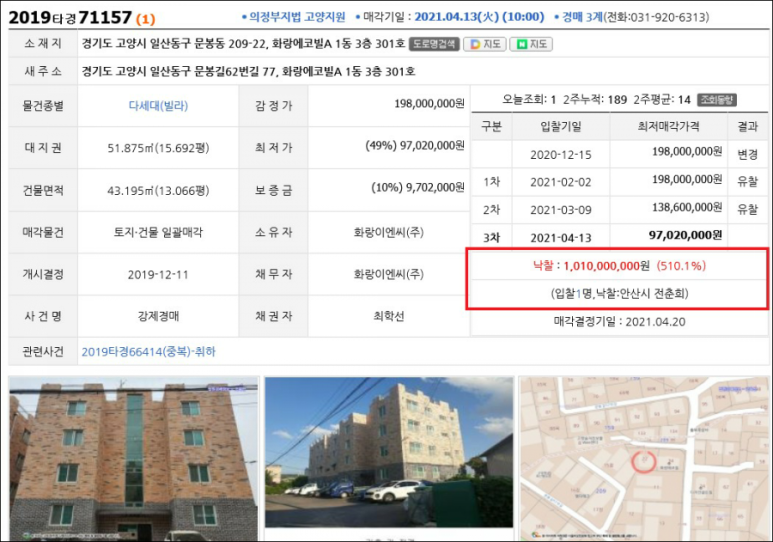This screenshot has width=773, height=542.
Task: Click the 입찰기일 column header
Action: click(x=561, y=127)
